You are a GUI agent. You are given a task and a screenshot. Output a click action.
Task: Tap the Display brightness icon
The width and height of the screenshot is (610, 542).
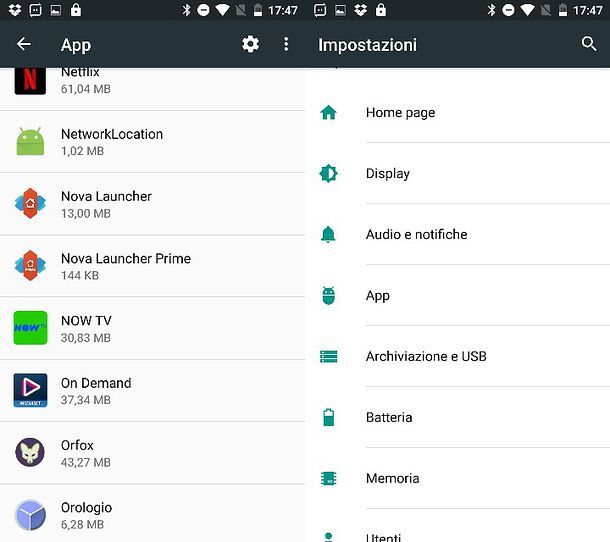328,173
